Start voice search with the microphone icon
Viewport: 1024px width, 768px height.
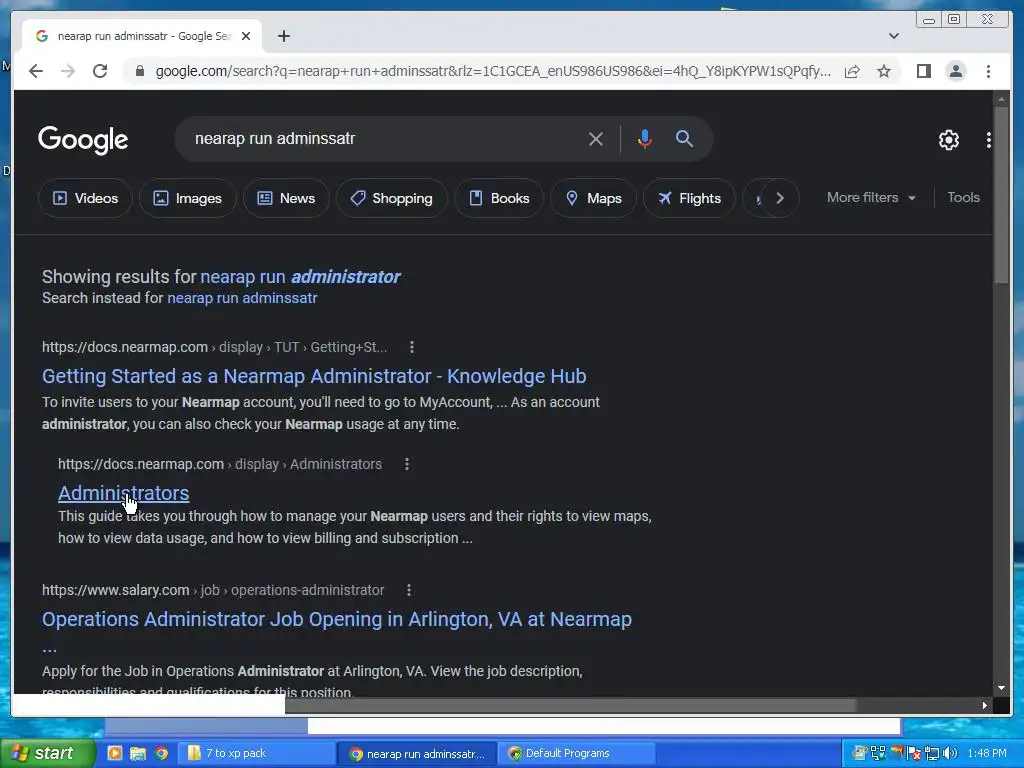coord(645,138)
